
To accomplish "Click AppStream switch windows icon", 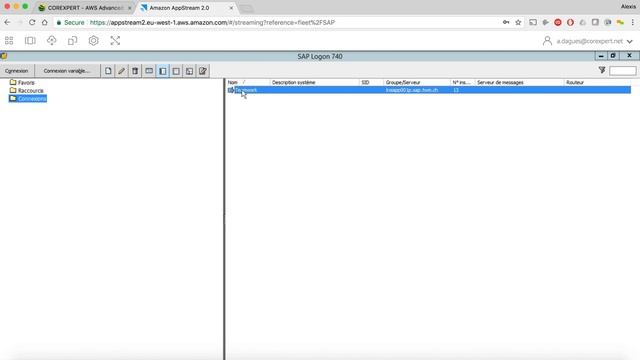I will click(x=30, y=40).
